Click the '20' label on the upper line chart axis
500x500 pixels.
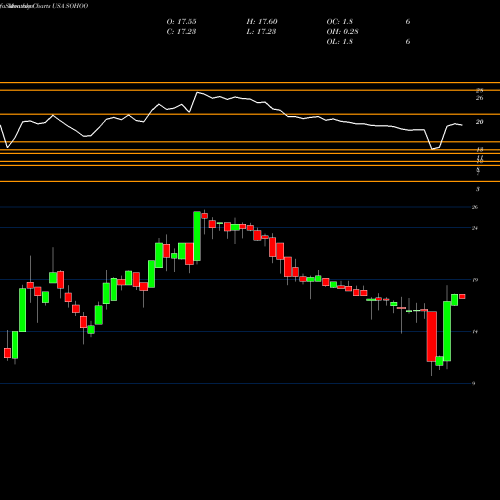479,122
